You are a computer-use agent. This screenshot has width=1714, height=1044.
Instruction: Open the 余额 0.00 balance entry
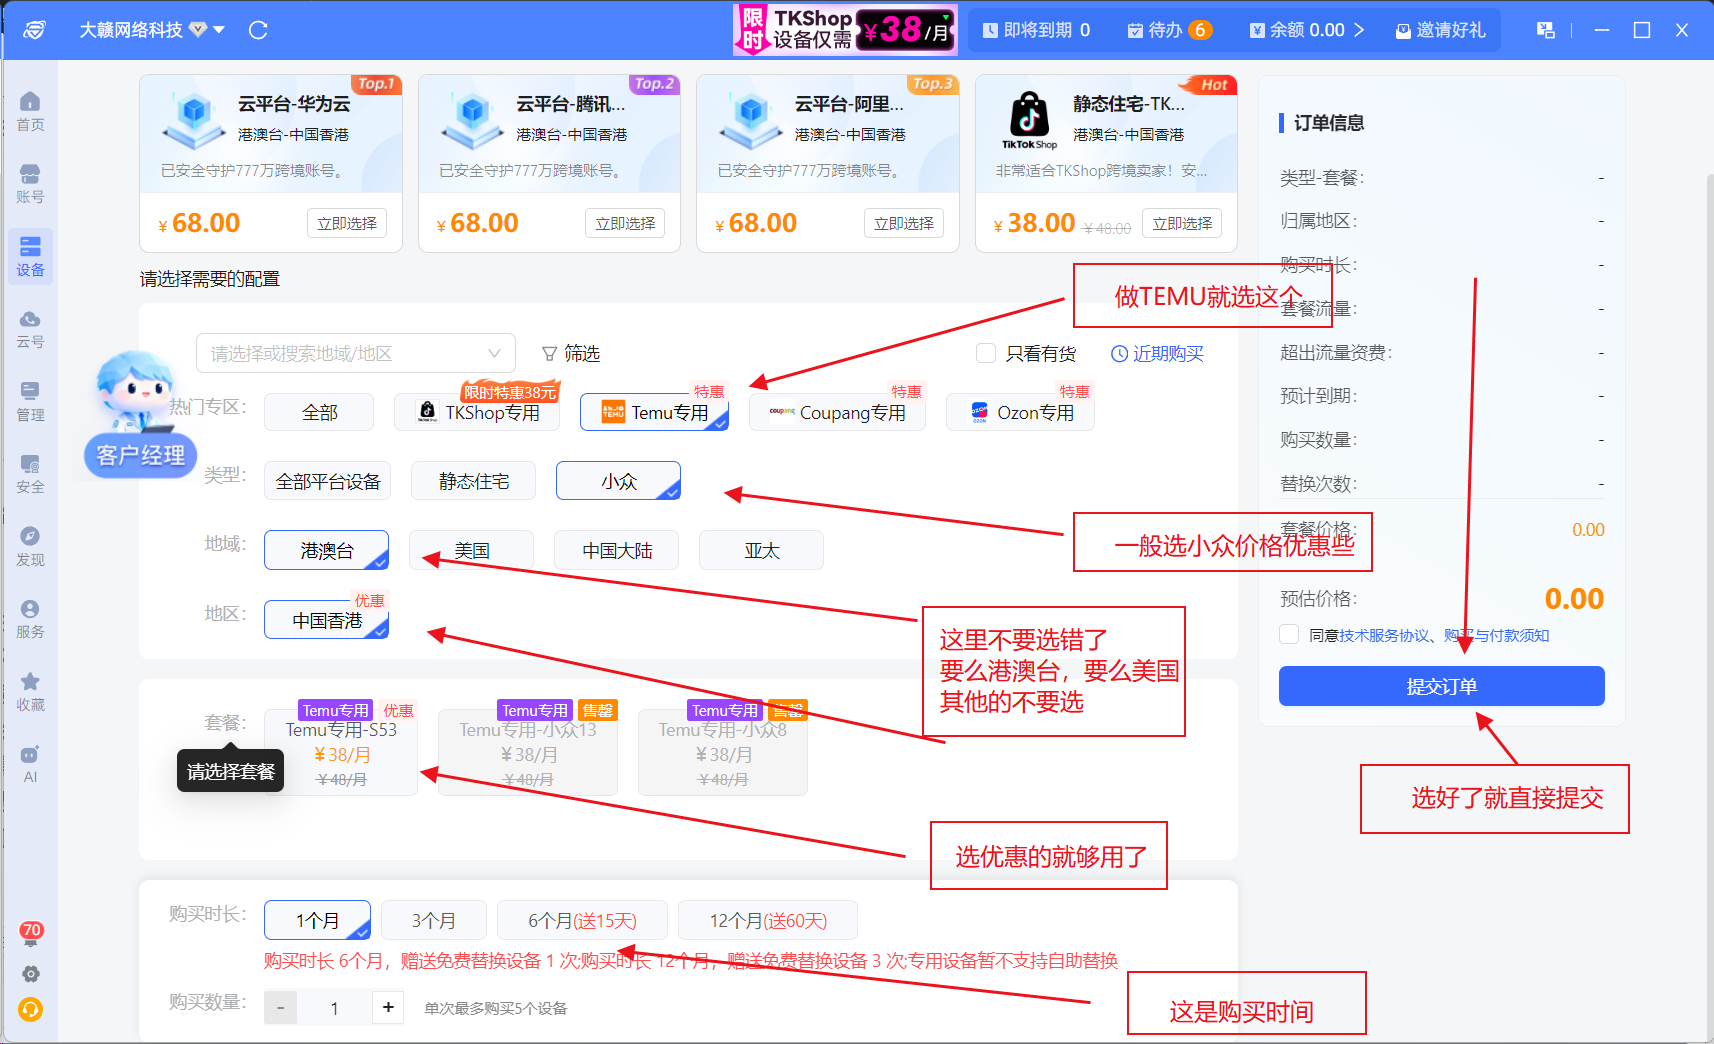click(x=1306, y=30)
